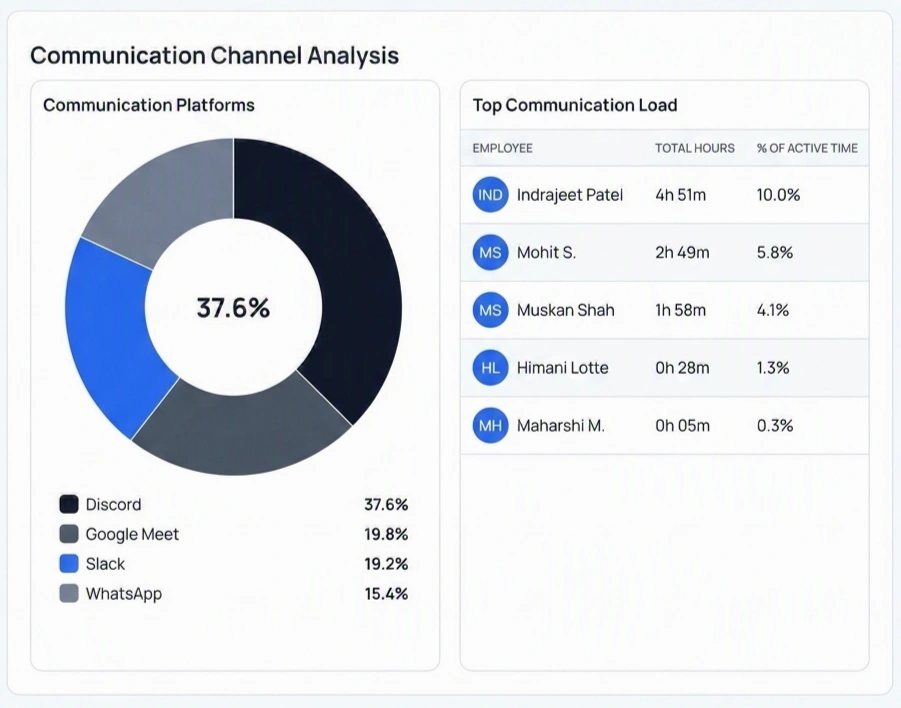Click the 19.2% Slack percentage
Image resolution: width=901 pixels, height=708 pixels.
pos(386,564)
